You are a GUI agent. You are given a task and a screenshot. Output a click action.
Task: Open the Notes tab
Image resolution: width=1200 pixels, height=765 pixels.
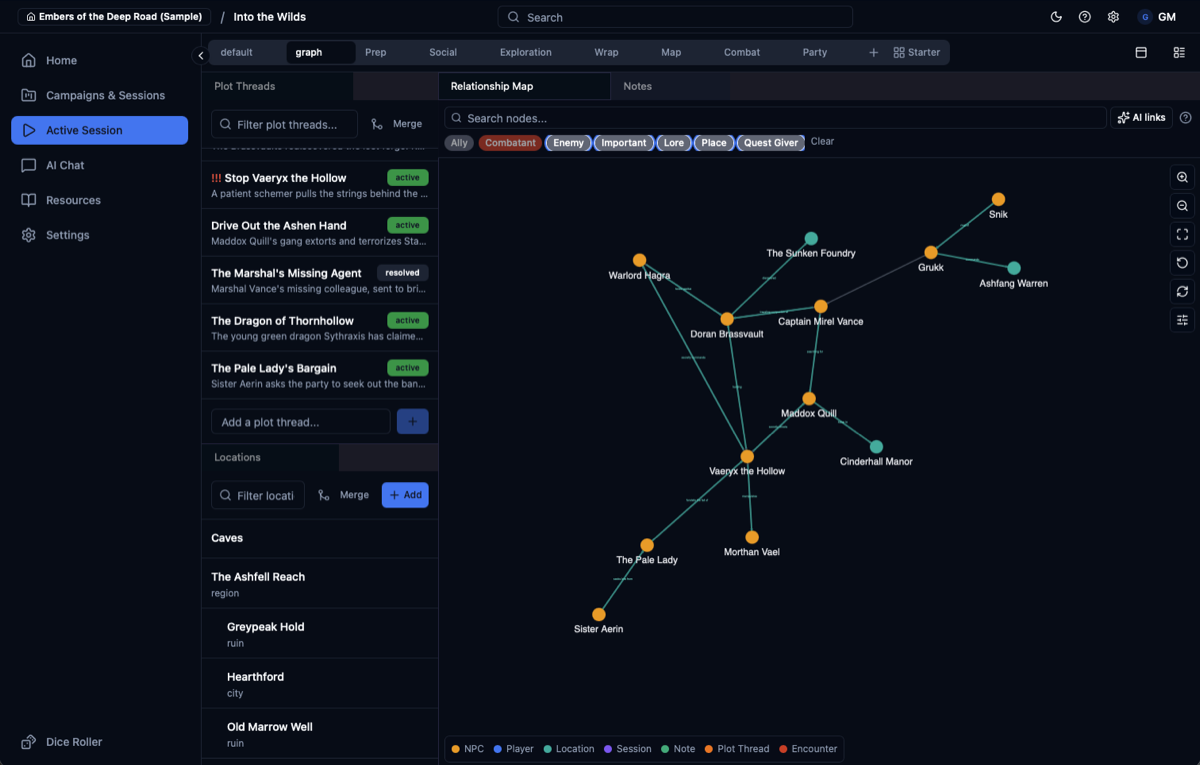(638, 86)
